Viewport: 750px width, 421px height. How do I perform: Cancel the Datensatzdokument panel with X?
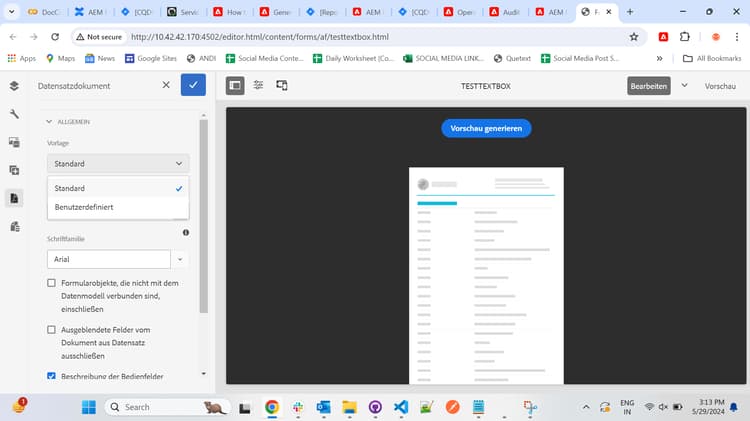click(166, 85)
